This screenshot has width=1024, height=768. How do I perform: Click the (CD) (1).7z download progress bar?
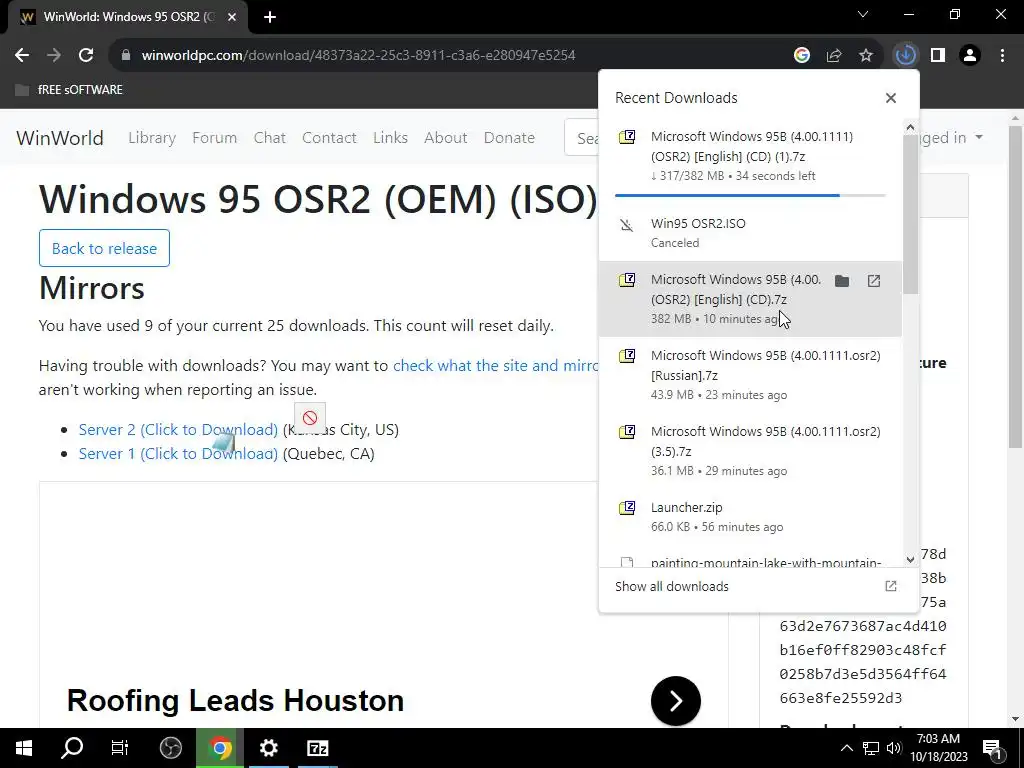pos(750,195)
